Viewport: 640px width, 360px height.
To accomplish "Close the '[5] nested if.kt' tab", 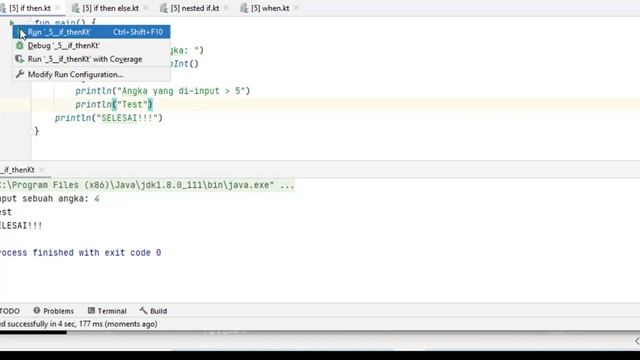I will coord(226,8).
